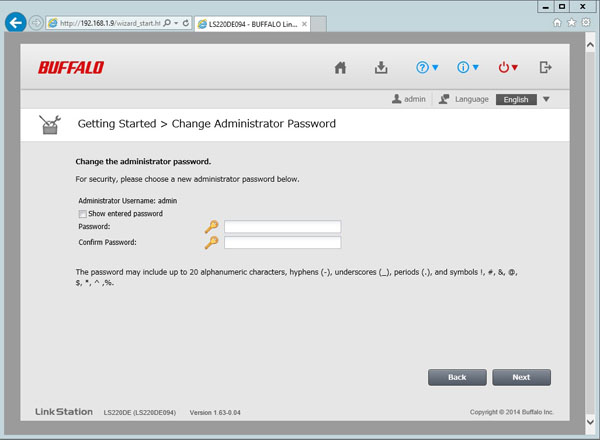Click the key icon beside Password
600x440 pixels.
click(x=211, y=227)
